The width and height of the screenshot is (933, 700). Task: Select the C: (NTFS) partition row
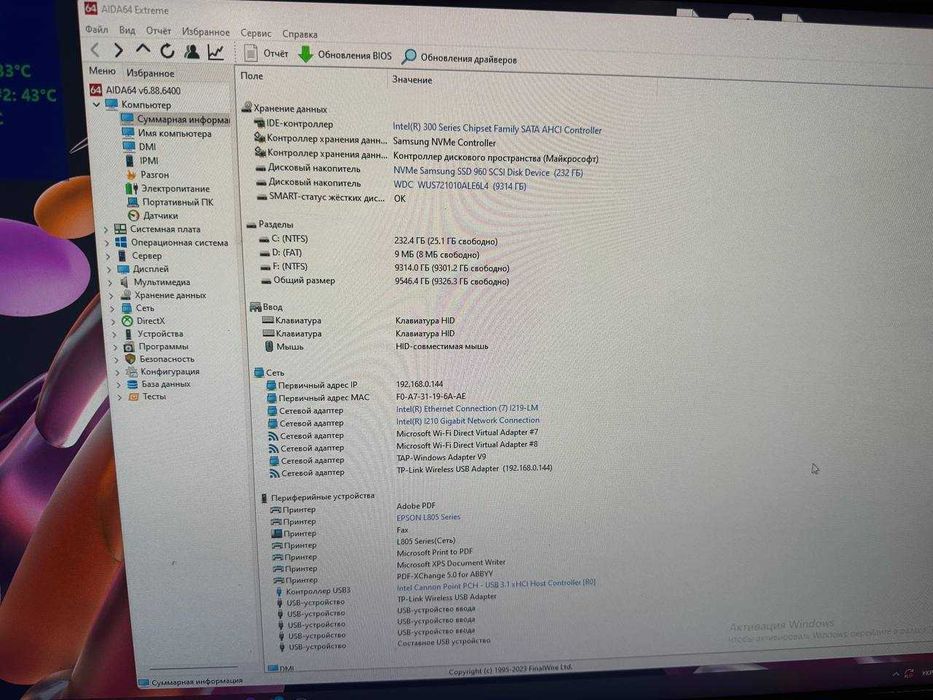pyautogui.click(x=378, y=240)
